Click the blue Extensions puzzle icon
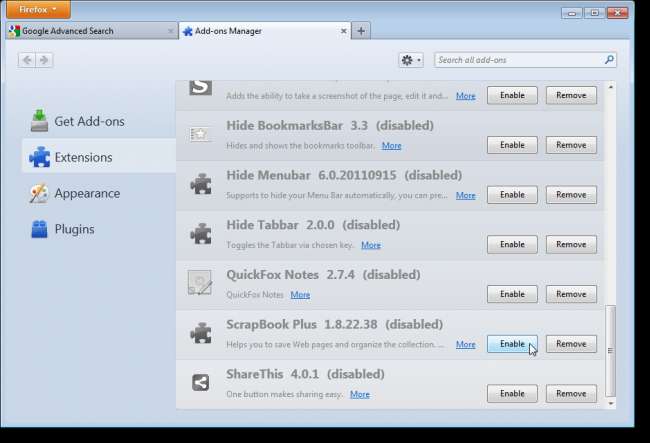 (39, 157)
